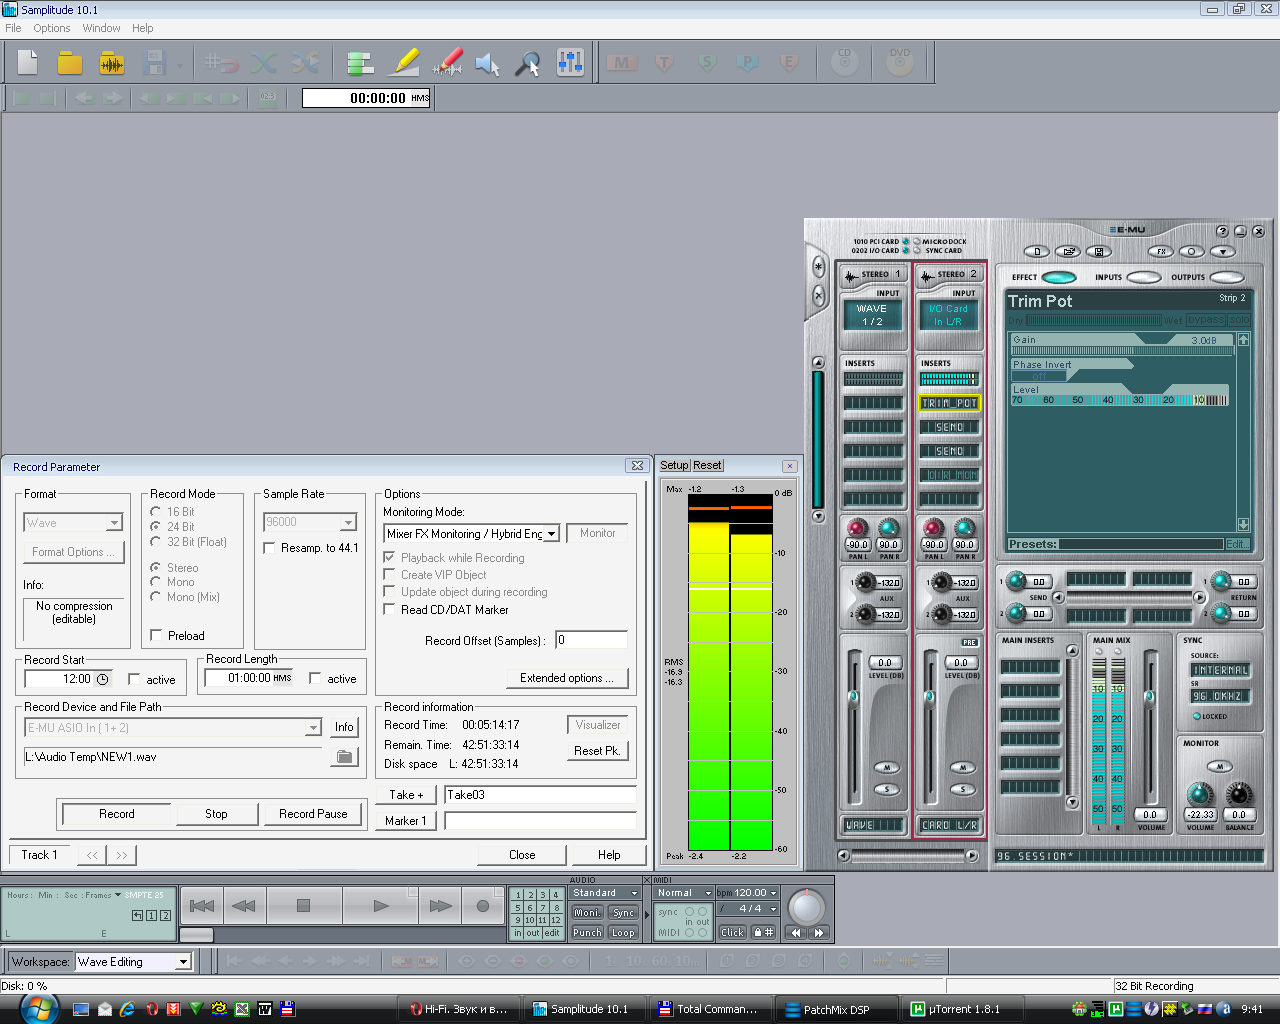Open the mixer icon in the toolbar
The width and height of the screenshot is (1280, 1024).
coord(570,64)
